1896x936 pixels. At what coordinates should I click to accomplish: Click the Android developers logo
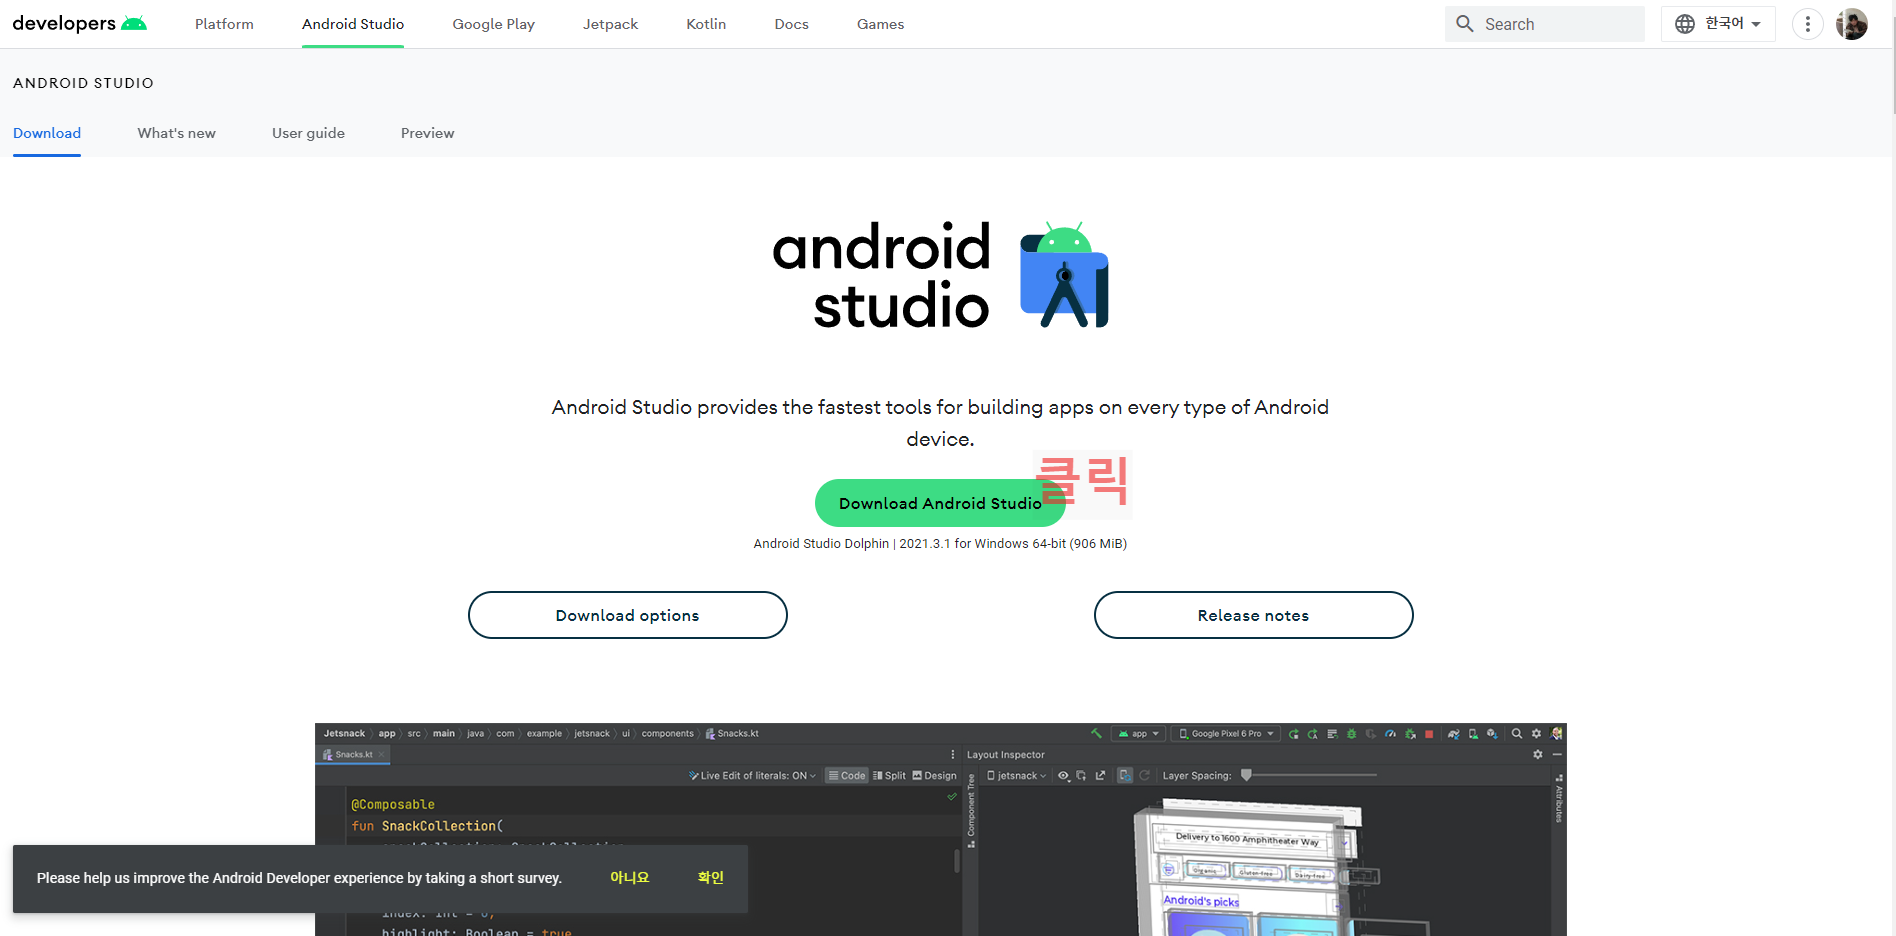pos(79,23)
